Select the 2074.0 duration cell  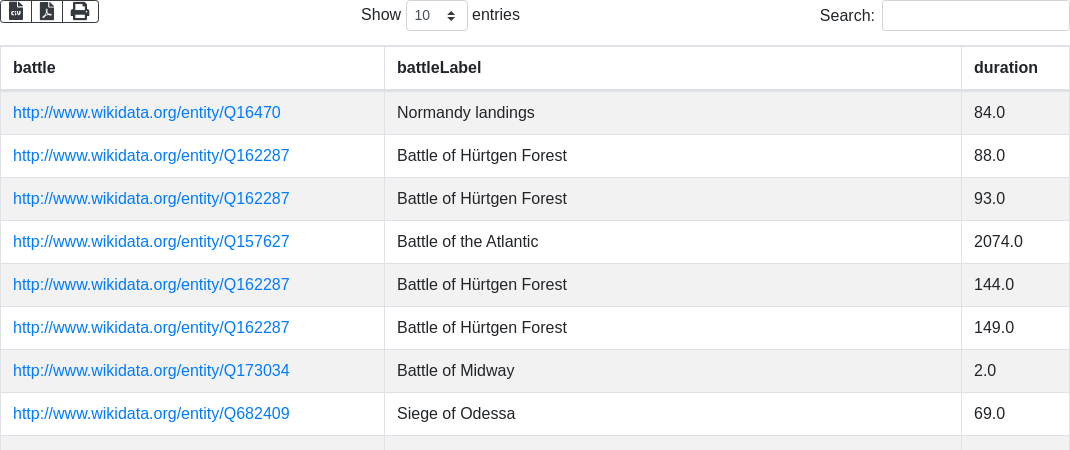pos(998,242)
